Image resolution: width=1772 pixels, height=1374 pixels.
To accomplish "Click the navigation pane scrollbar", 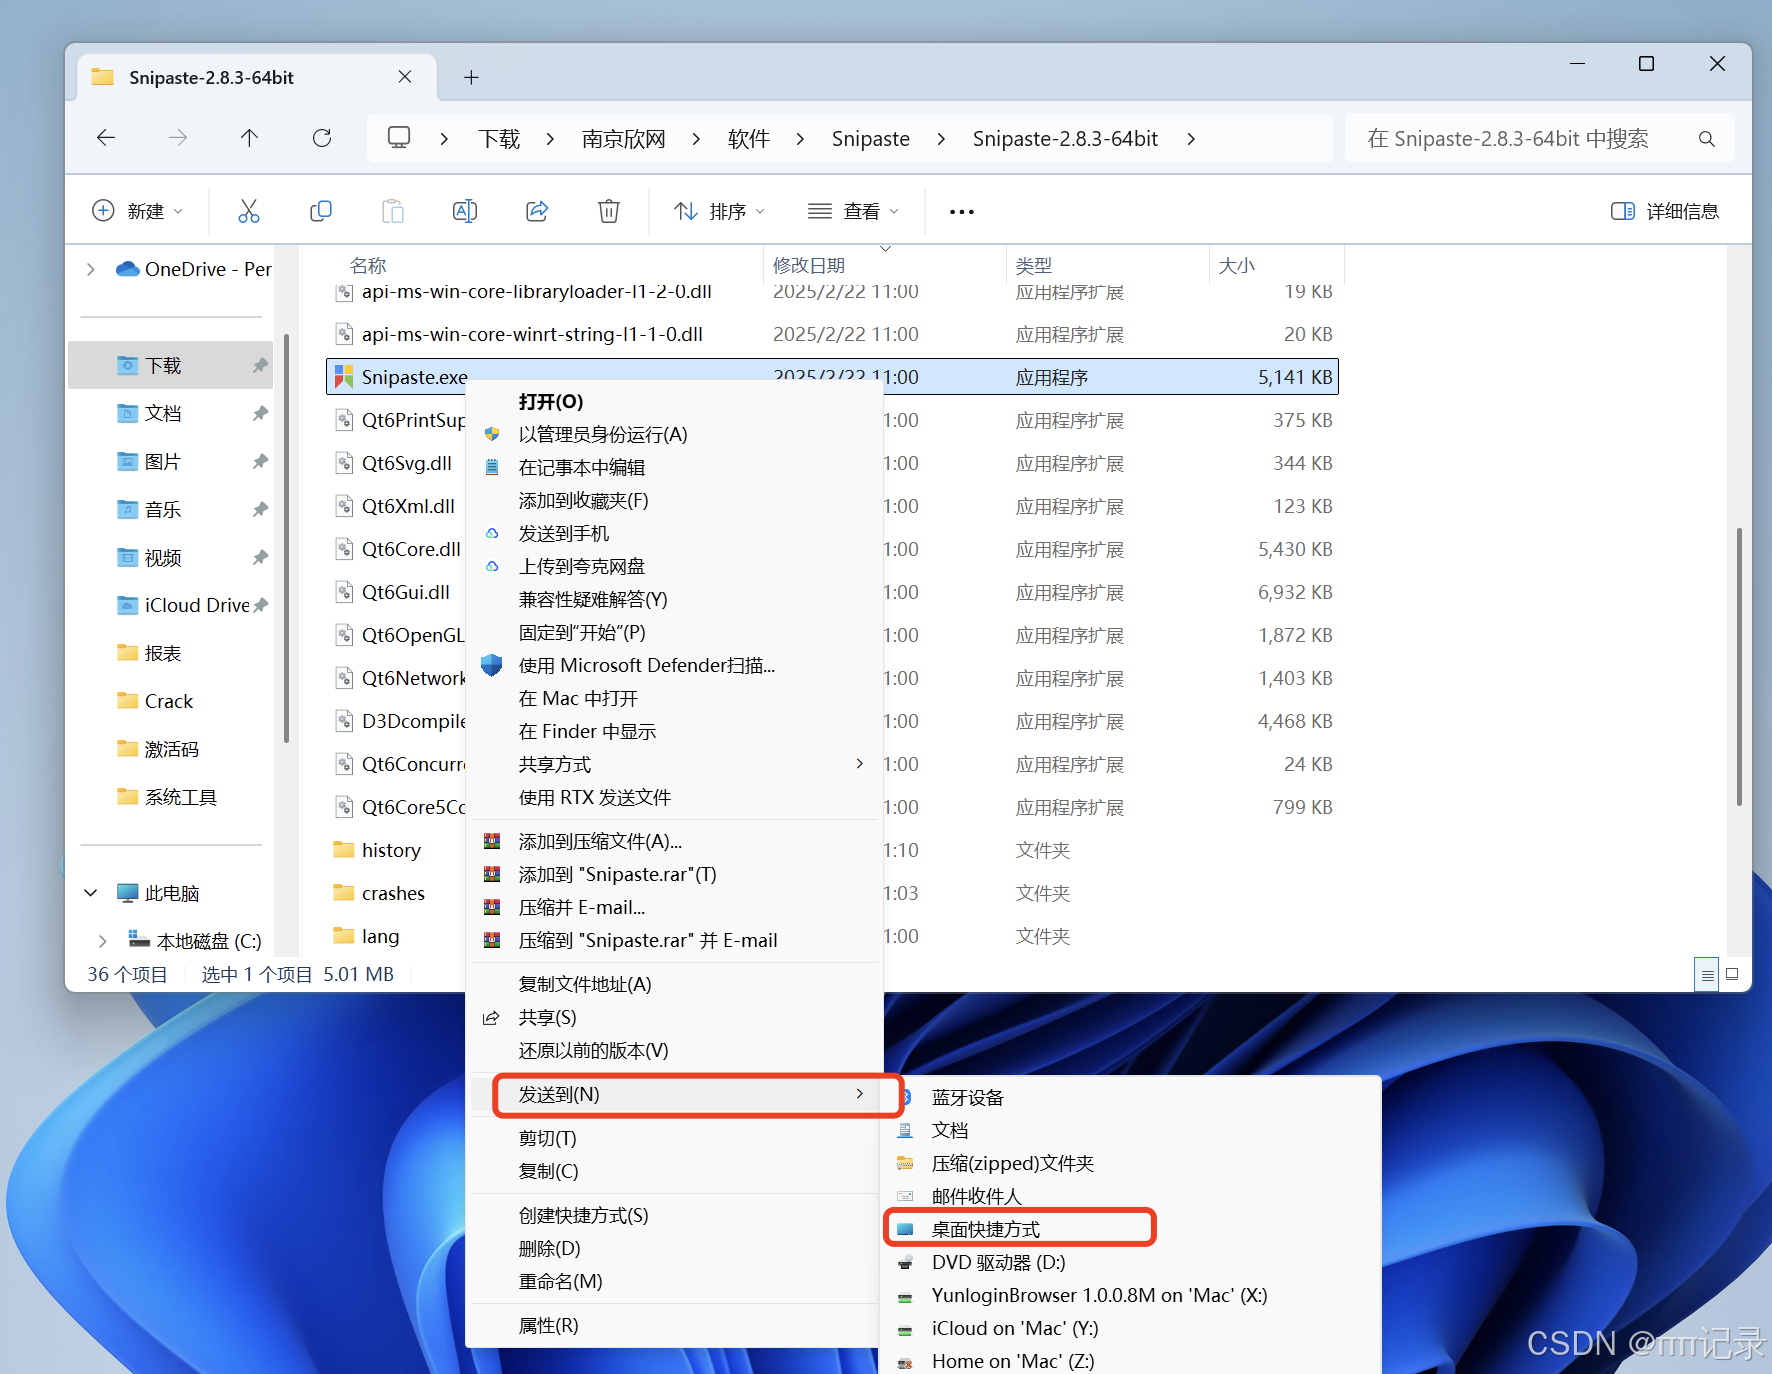I will tap(286, 540).
